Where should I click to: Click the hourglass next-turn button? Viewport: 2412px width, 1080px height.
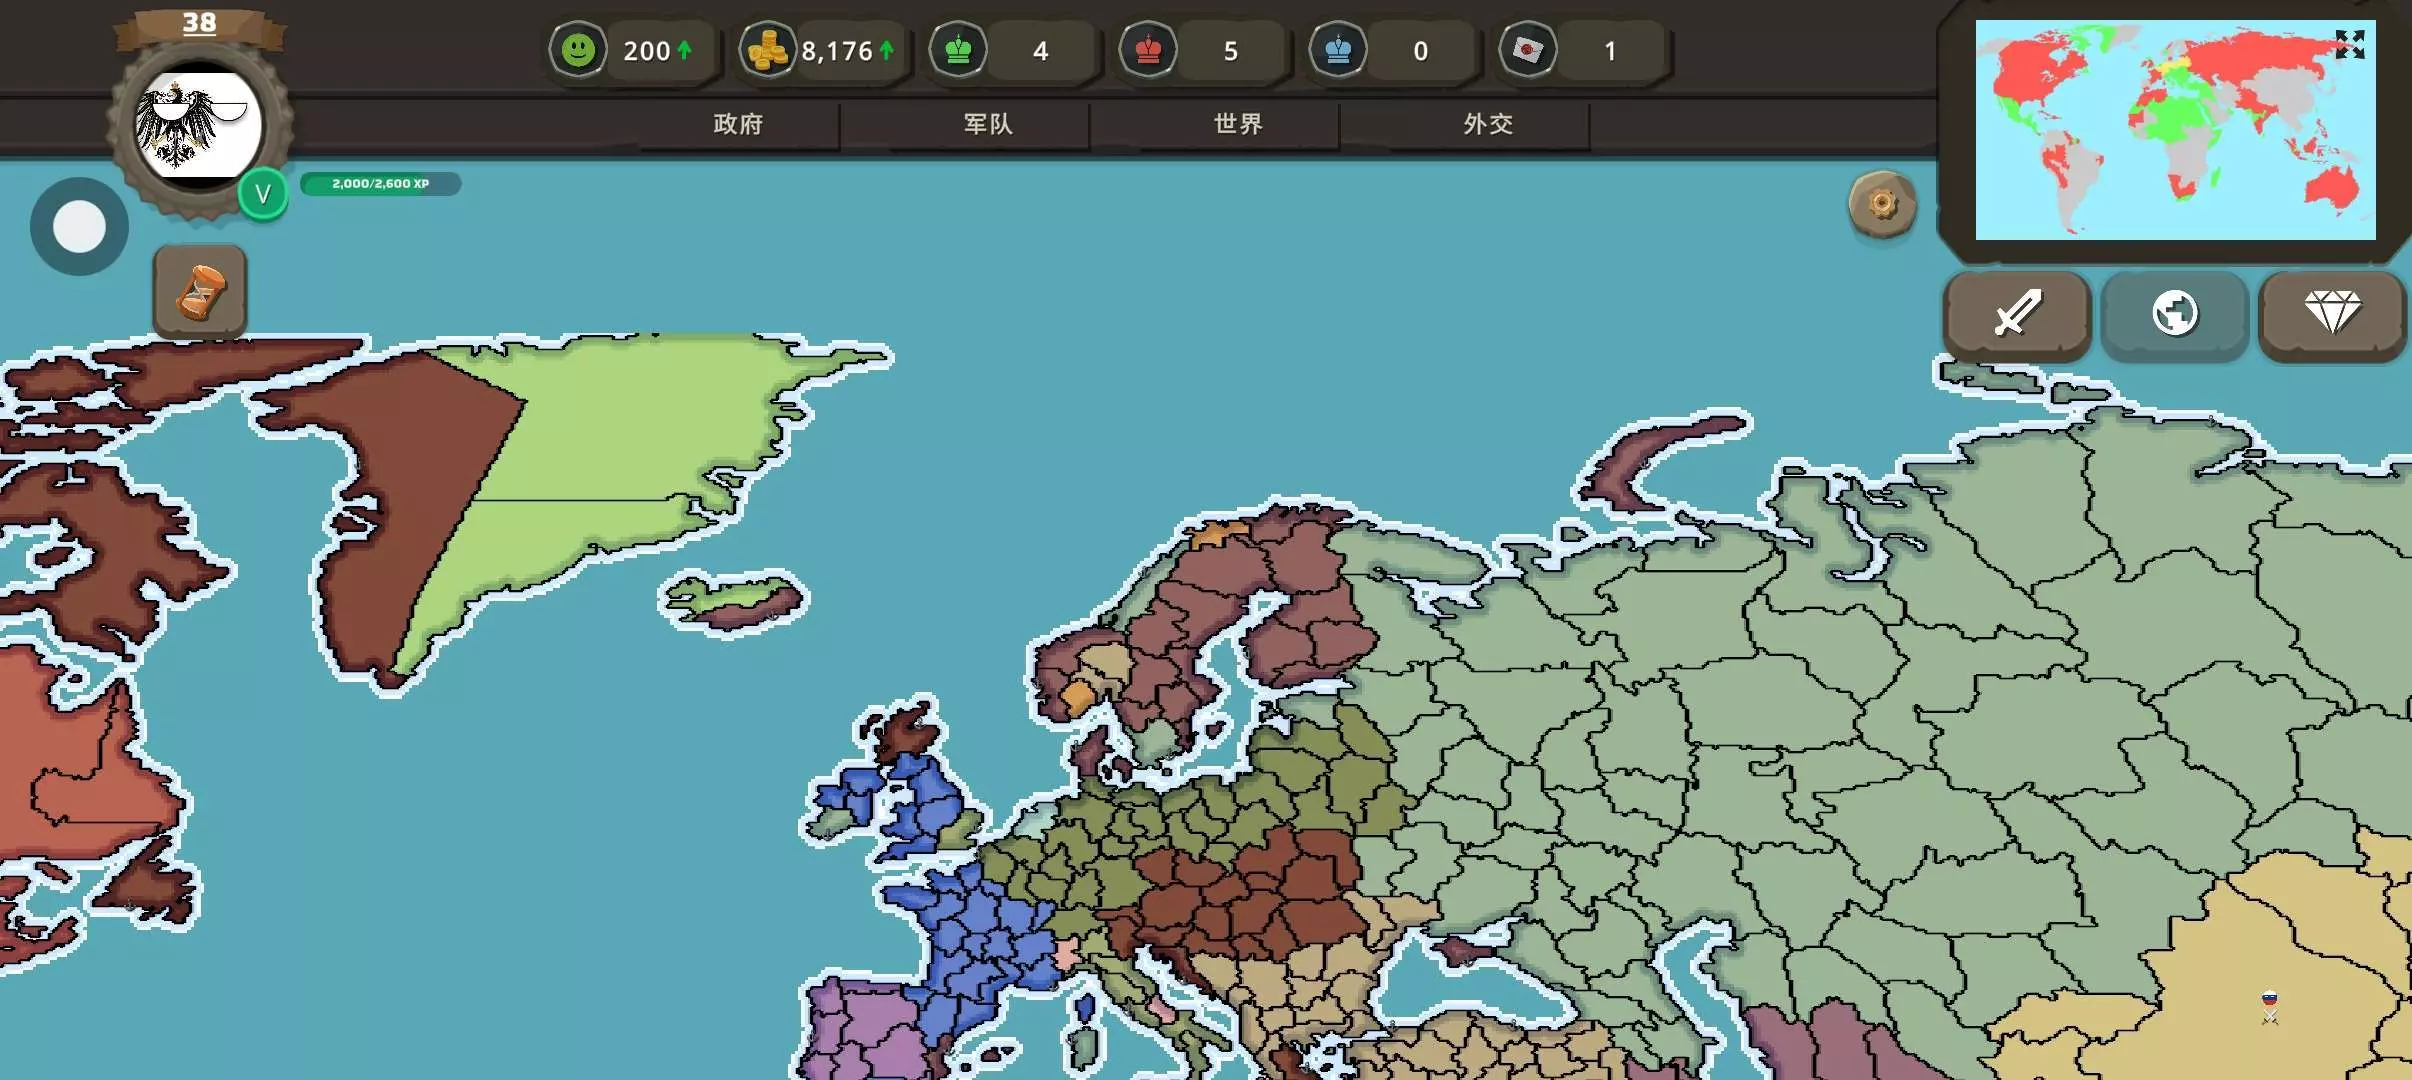pyautogui.click(x=200, y=292)
